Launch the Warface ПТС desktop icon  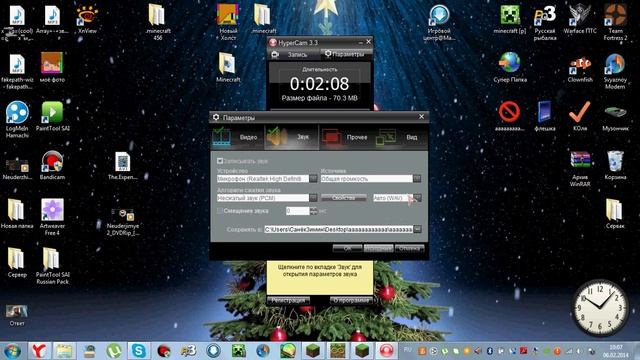pos(580,19)
